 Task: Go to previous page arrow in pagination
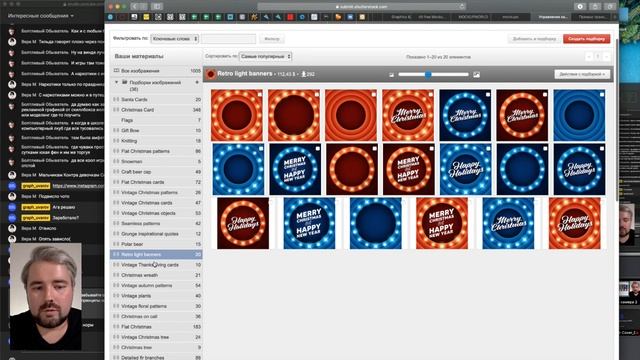click(589, 57)
